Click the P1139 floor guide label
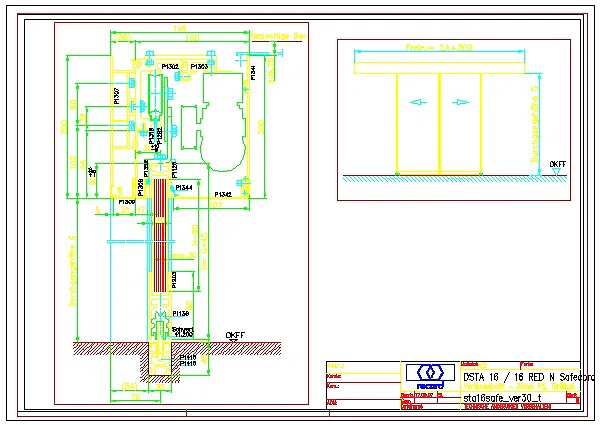This screenshot has width=600, height=425. [x=181, y=314]
